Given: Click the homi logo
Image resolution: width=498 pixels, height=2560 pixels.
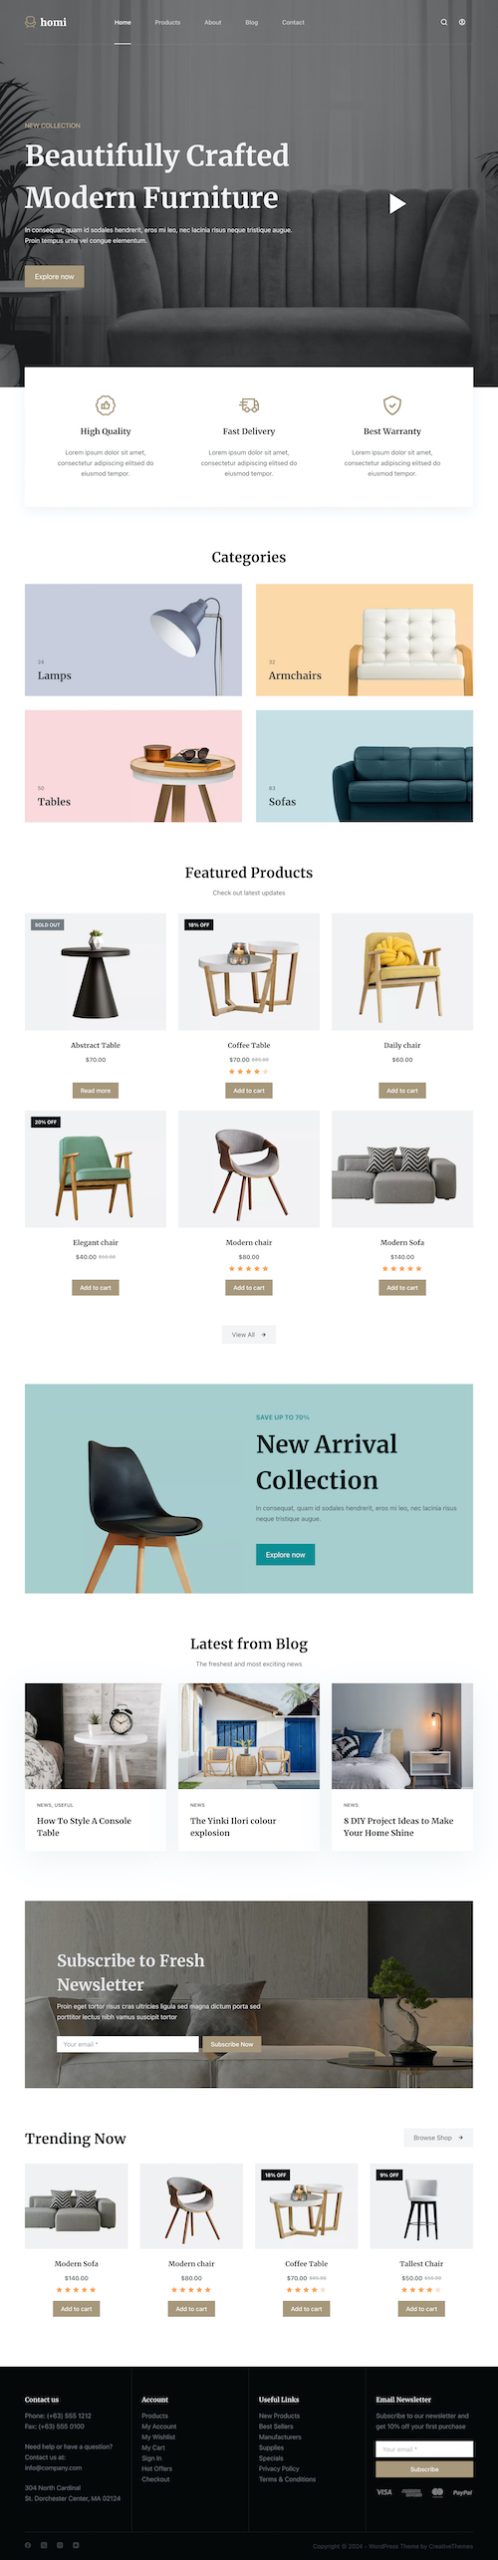Looking at the screenshot, I should 46,22.
